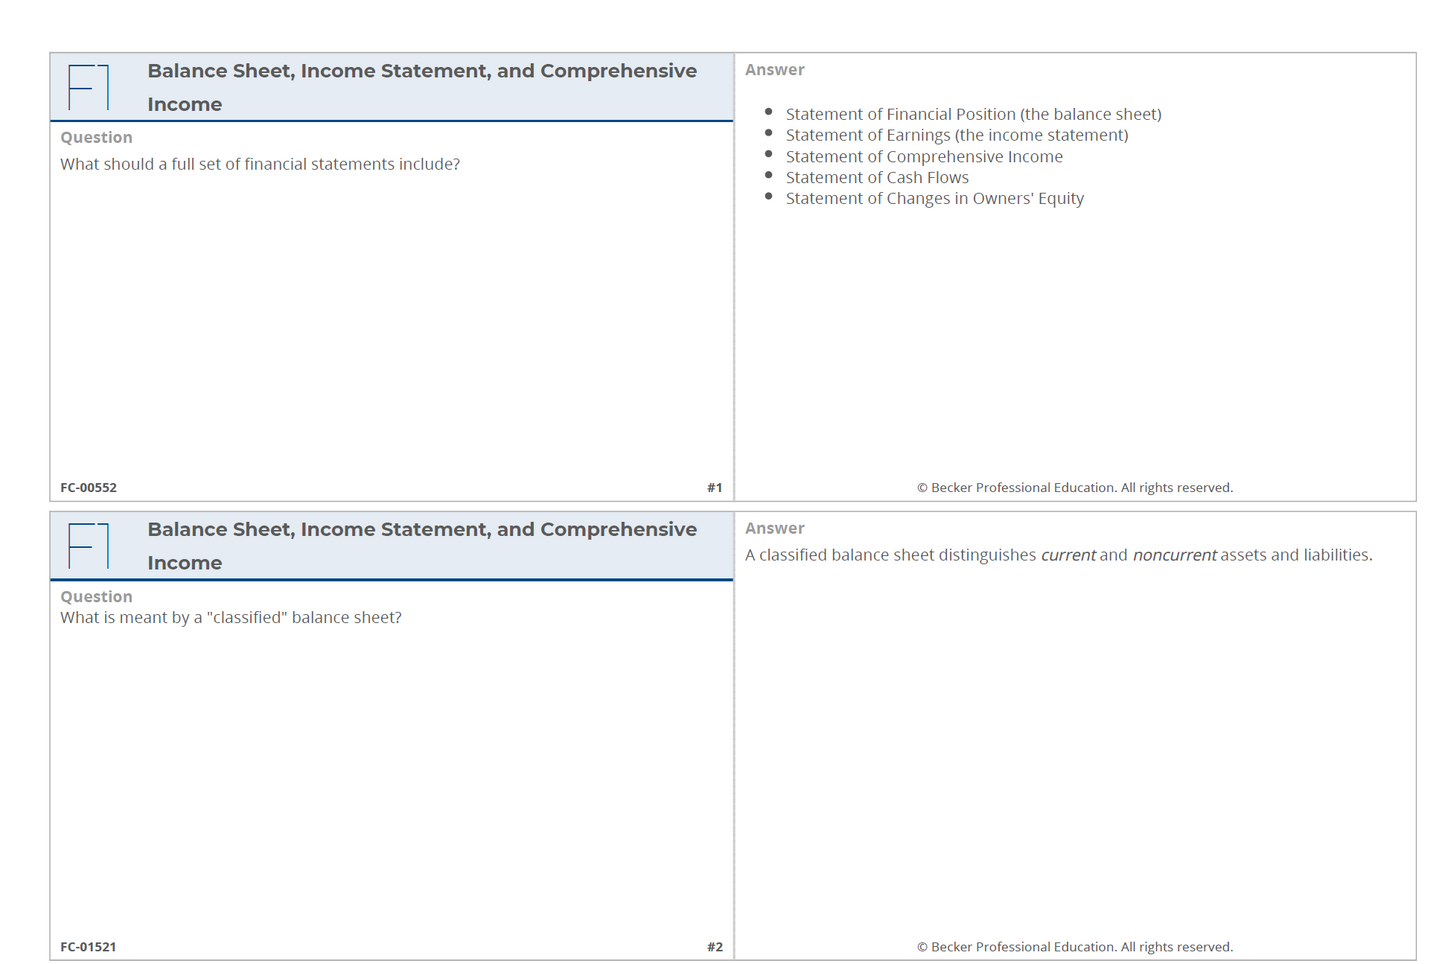The height and width of the screenshot is (964, 1445).
Task: Click the F1 icon on flashcard #1
Action: 88,87
